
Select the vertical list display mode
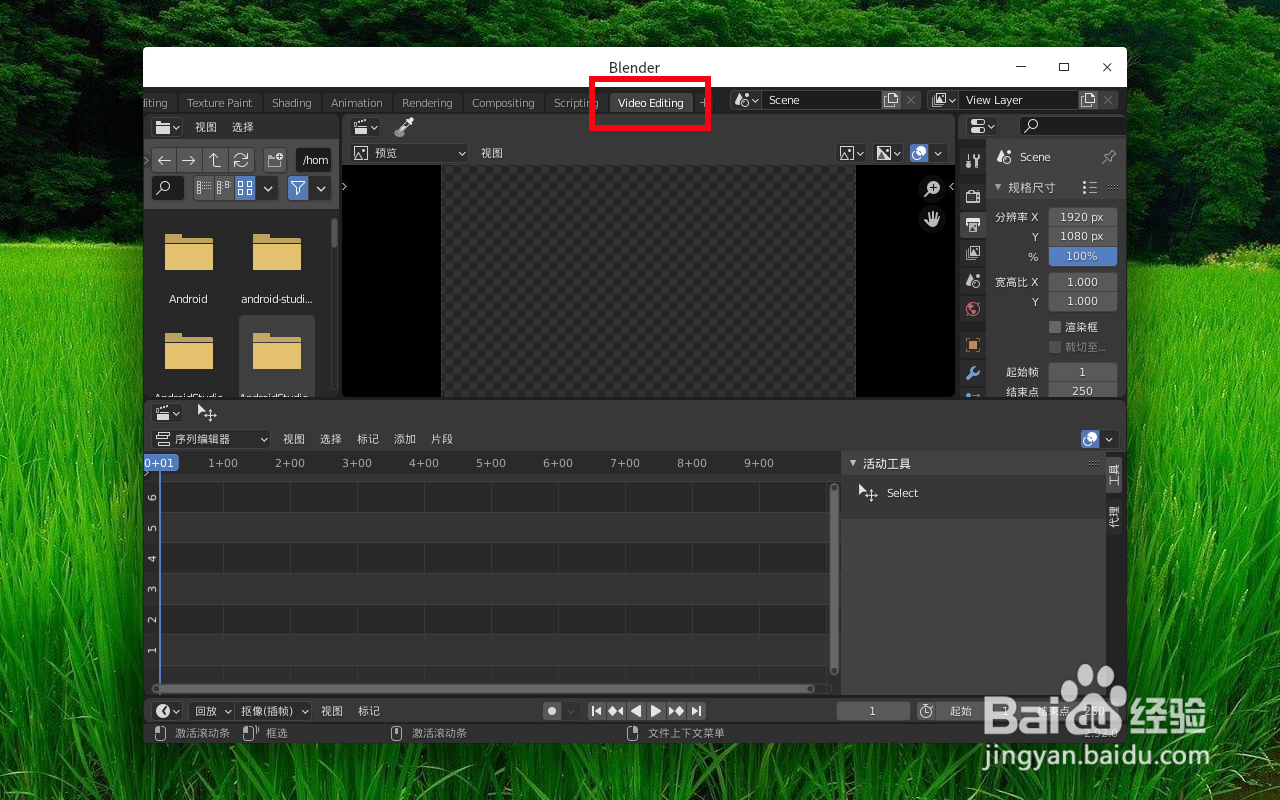coord(204,187)
